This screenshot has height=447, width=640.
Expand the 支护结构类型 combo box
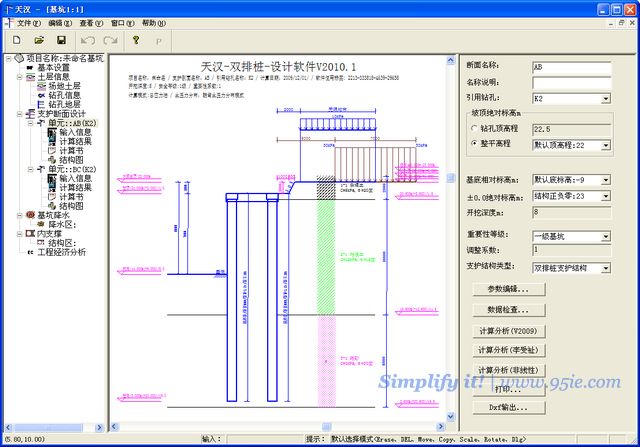[x=605, y=268]
